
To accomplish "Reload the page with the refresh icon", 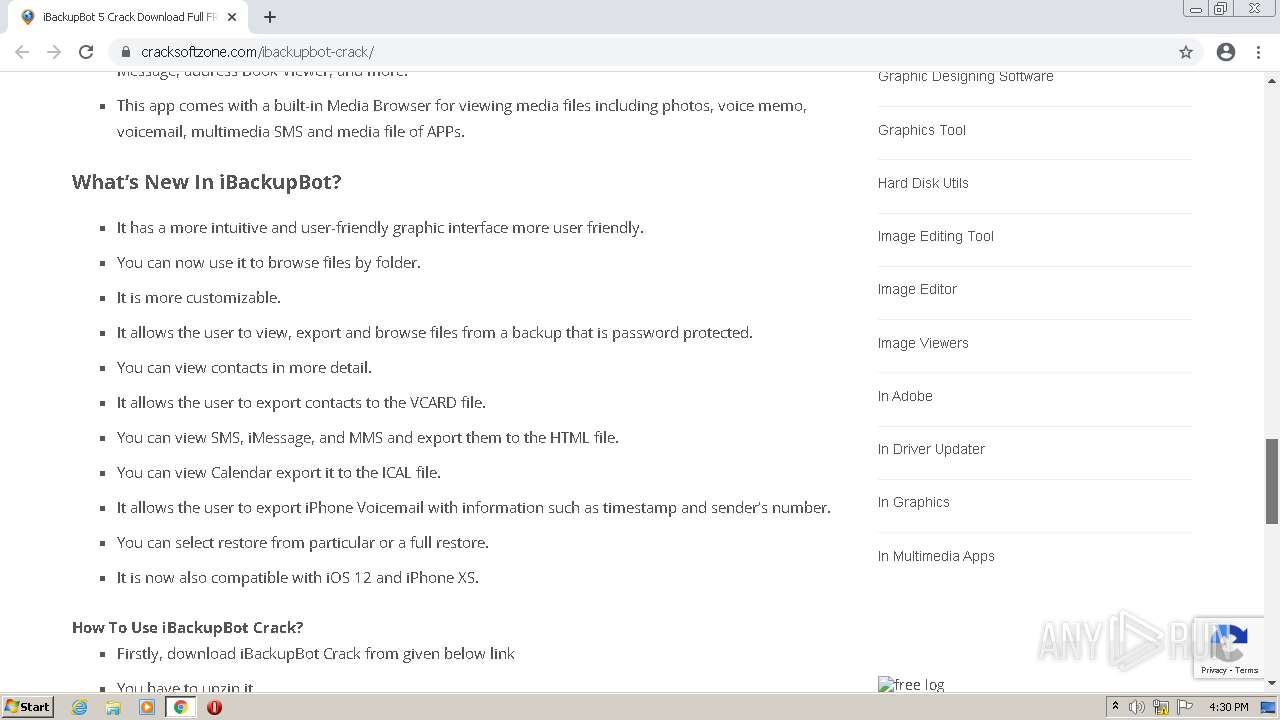I will [86, 52].
